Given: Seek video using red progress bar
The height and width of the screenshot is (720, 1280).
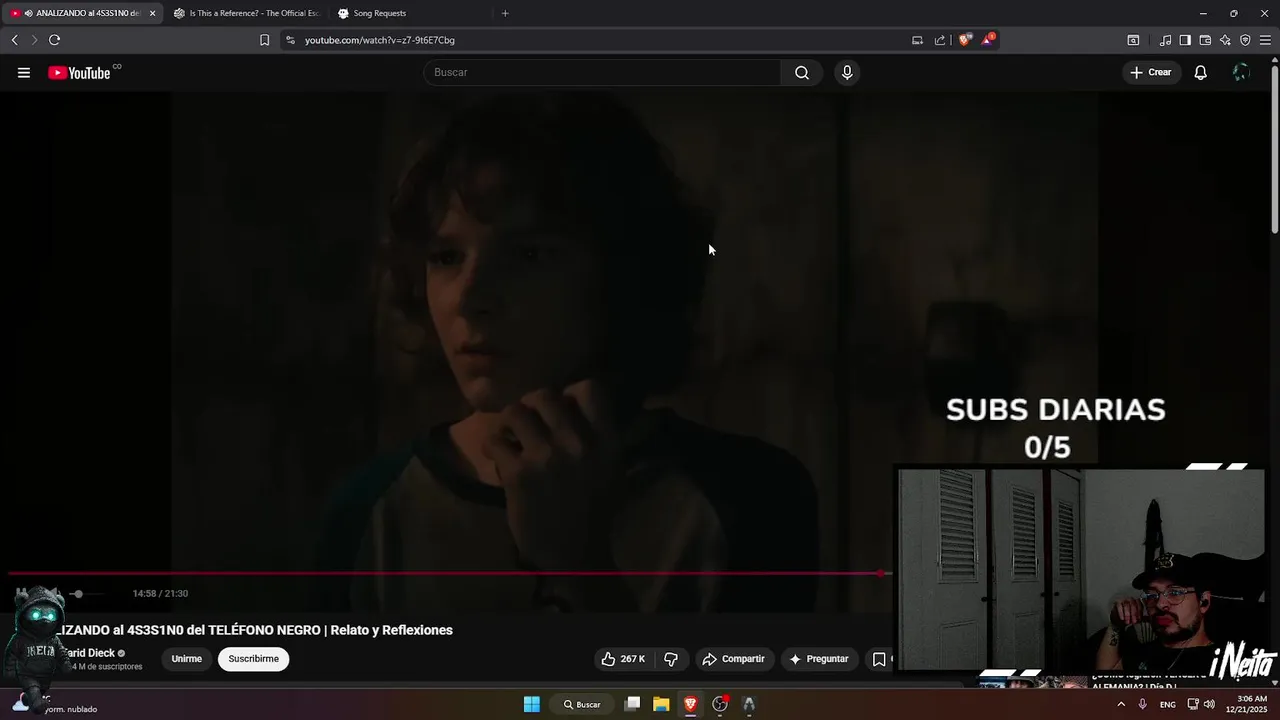Looking at the screenshot, I should pyautogui.click(x=448, y=574).
